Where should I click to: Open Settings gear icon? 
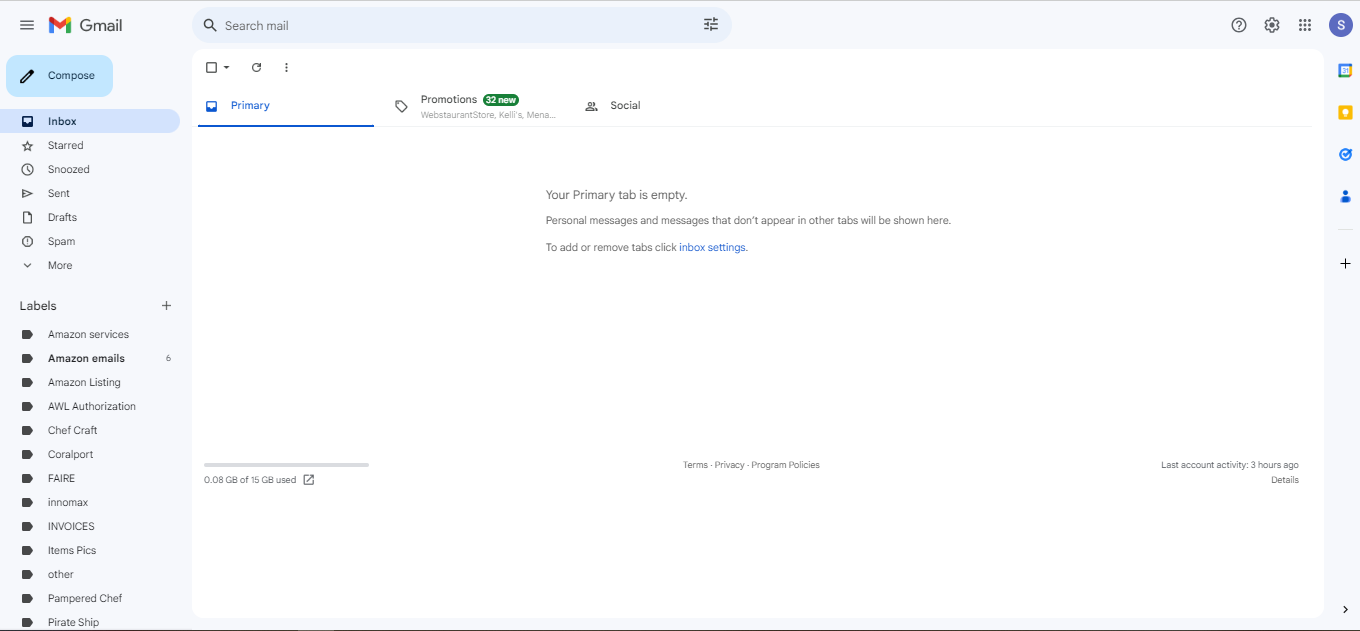[x=1272, y=25]
